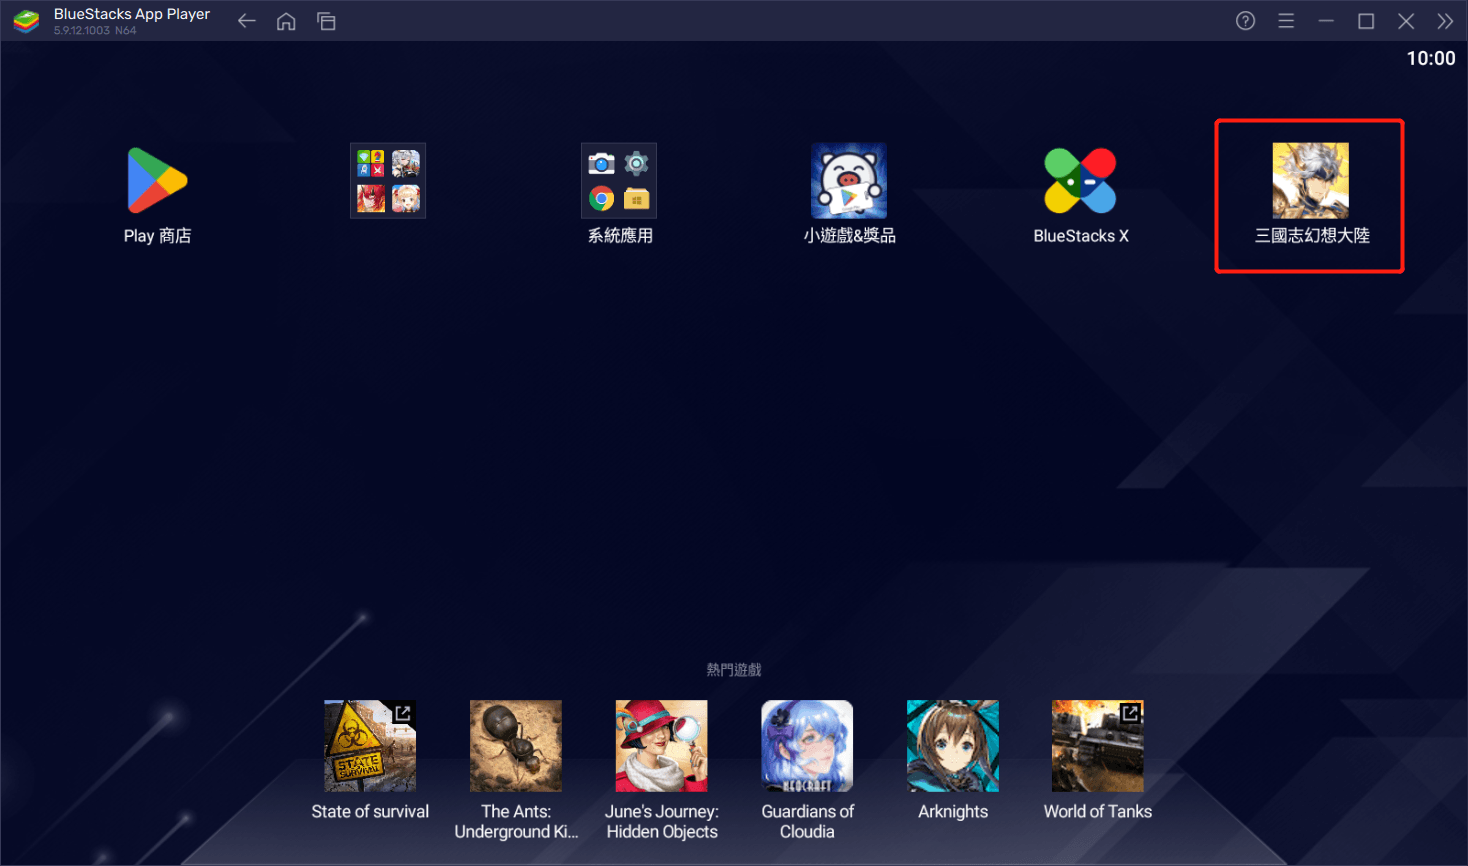Open the unnamed games folder icon
This screenshot has height=866, width=1468.
click(388, 181)
